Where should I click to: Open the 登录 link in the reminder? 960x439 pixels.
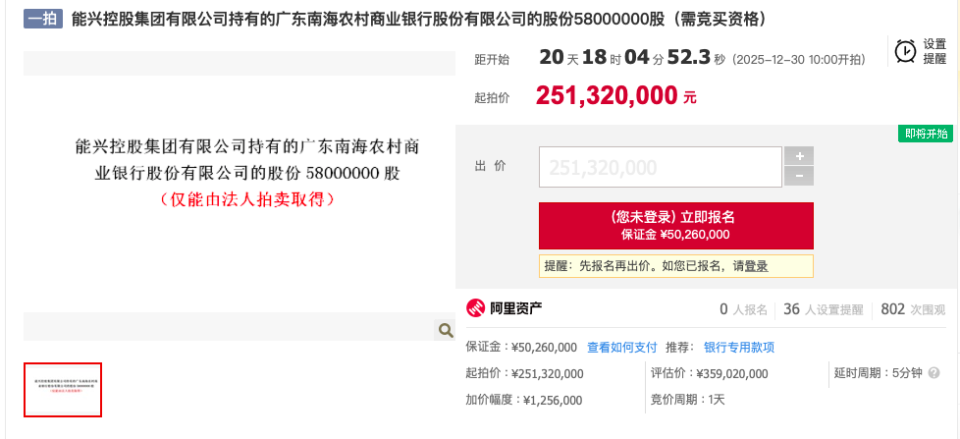(756, 266)
